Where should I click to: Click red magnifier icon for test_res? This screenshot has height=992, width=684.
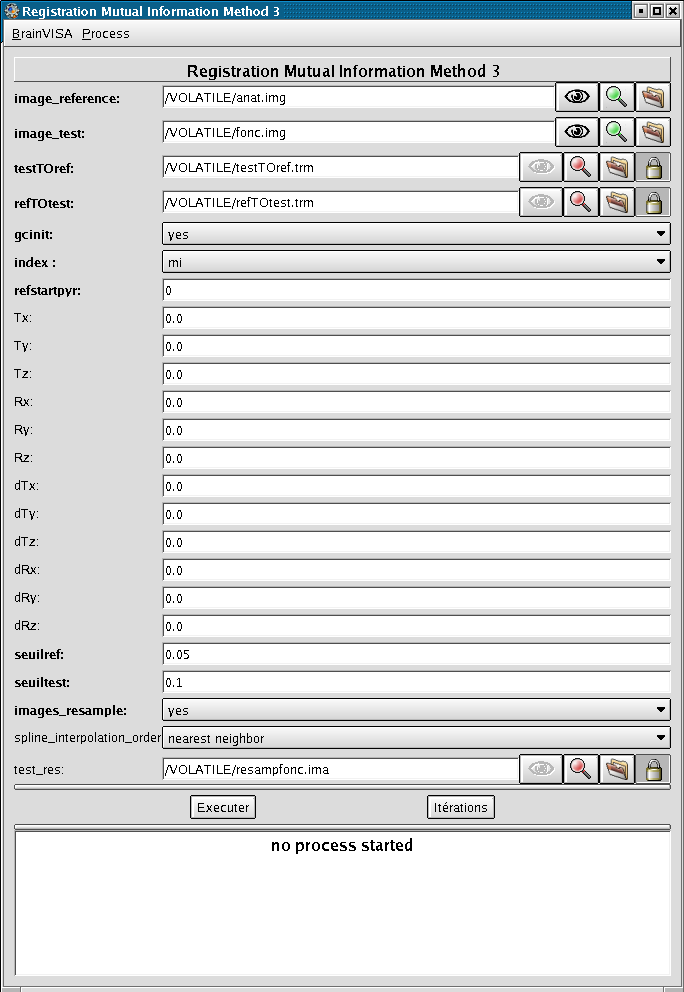579,769
